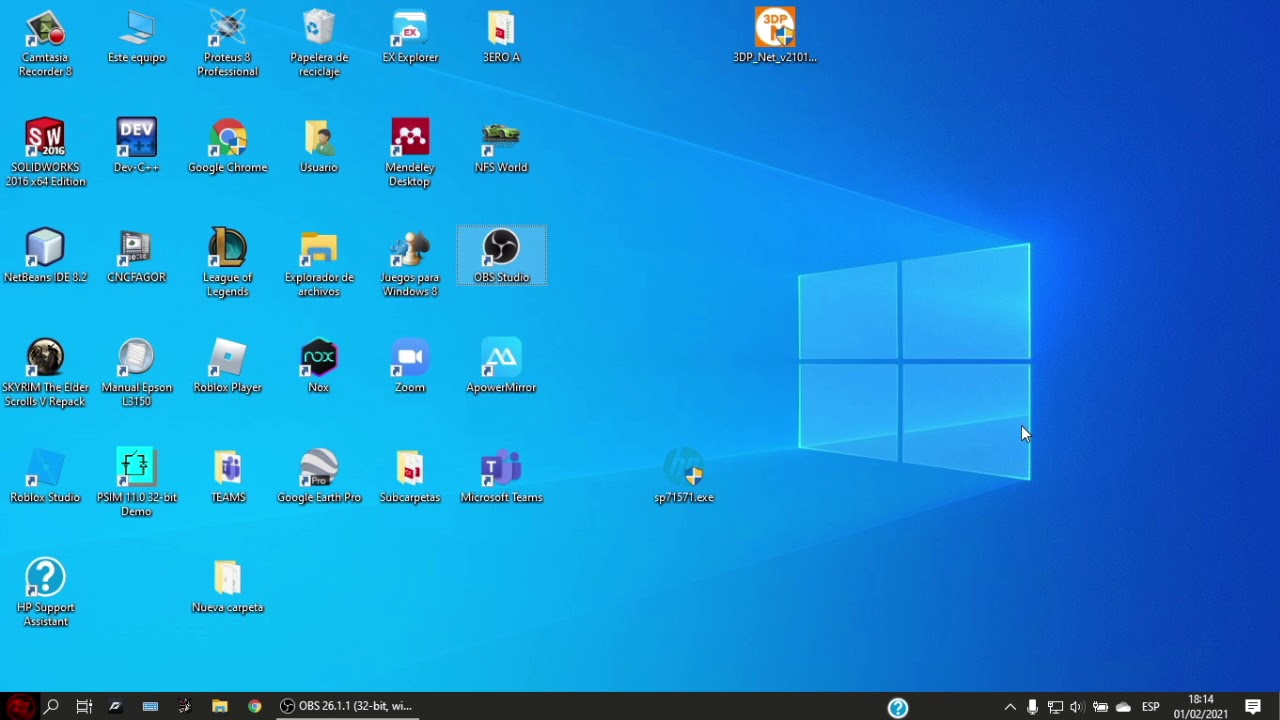Select the NFS World shortcut

[501, 147]
